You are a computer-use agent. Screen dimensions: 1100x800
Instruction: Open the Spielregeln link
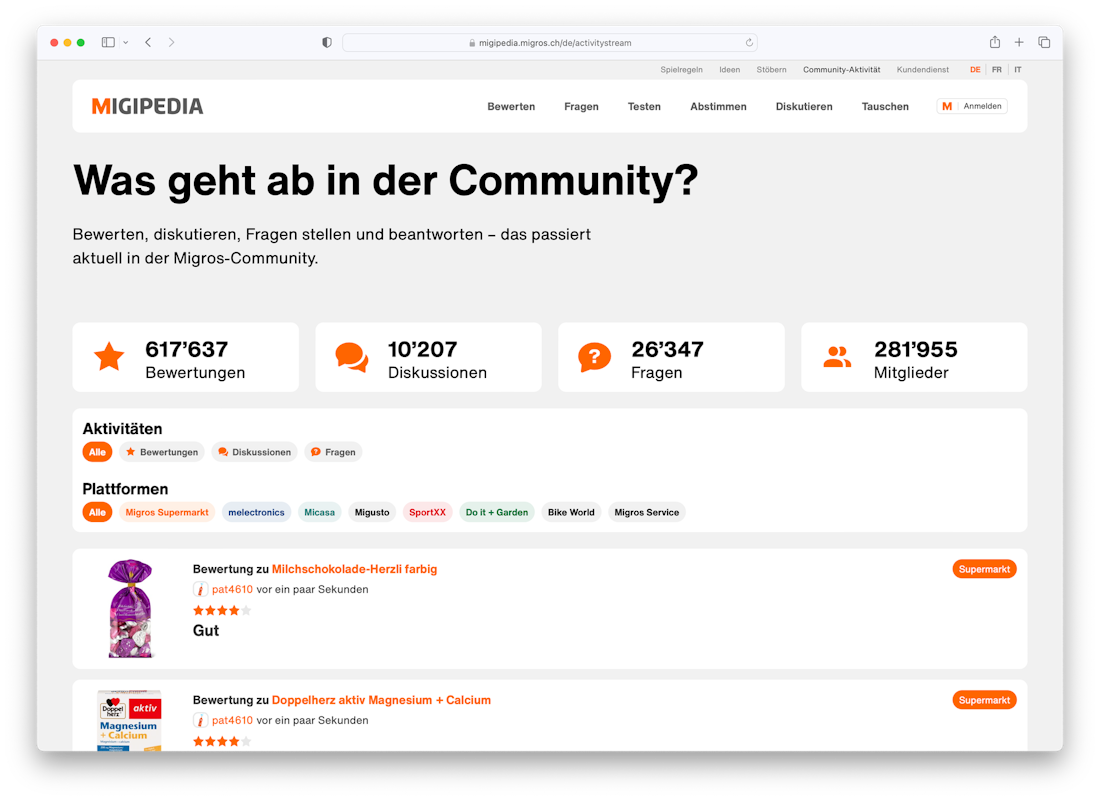point(681,69)
